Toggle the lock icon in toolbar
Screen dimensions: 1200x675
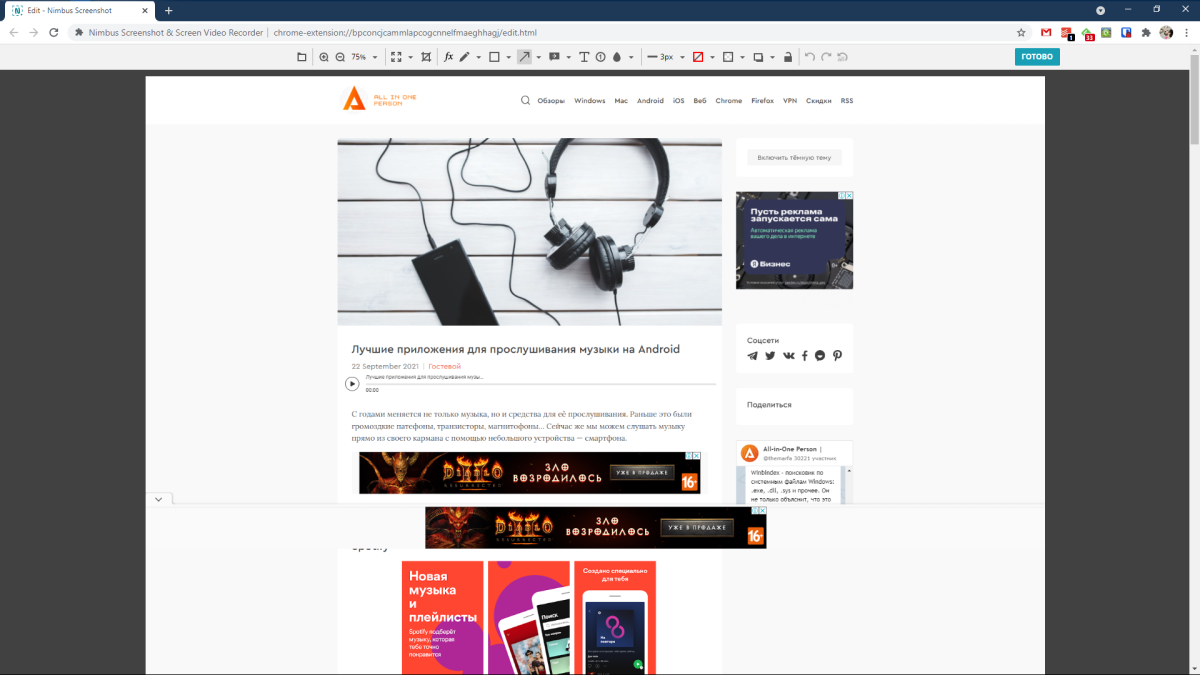point(788,57)
